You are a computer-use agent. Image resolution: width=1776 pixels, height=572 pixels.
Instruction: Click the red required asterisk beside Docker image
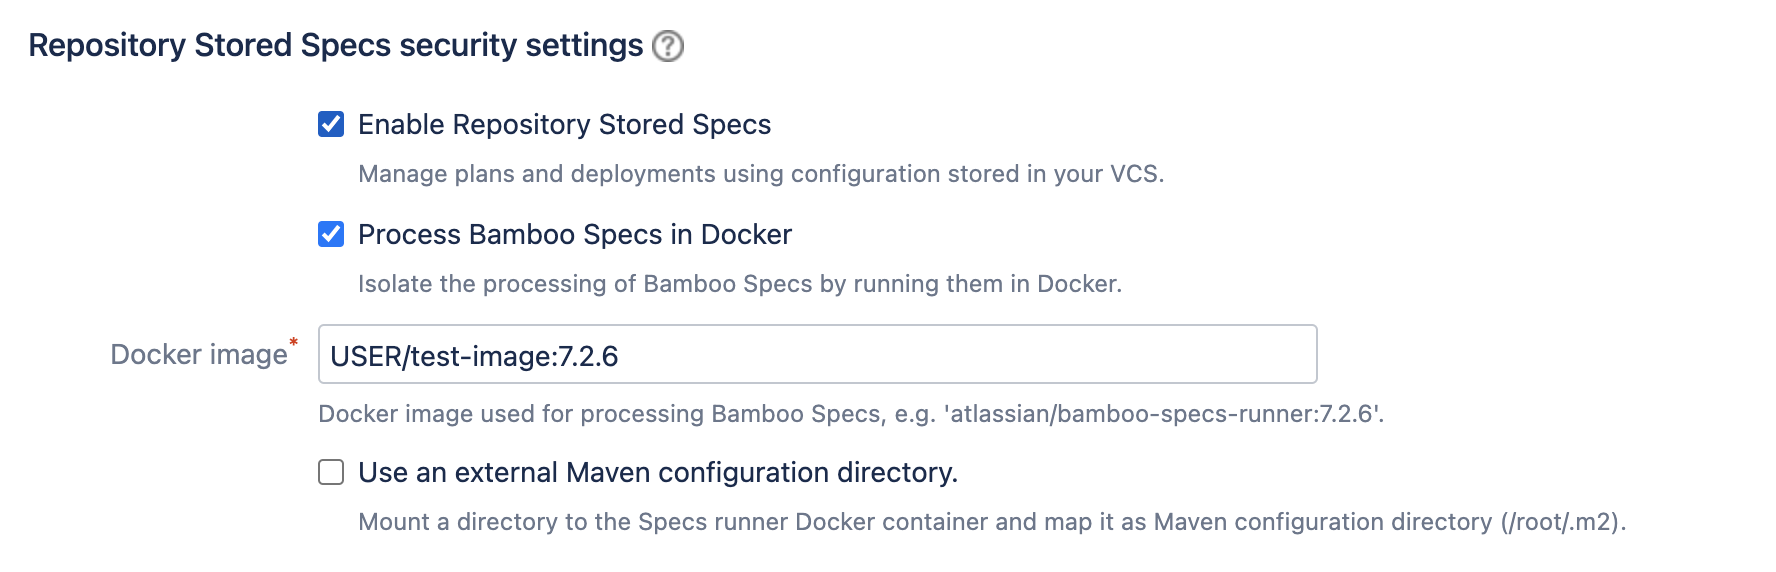coord(294,343)
